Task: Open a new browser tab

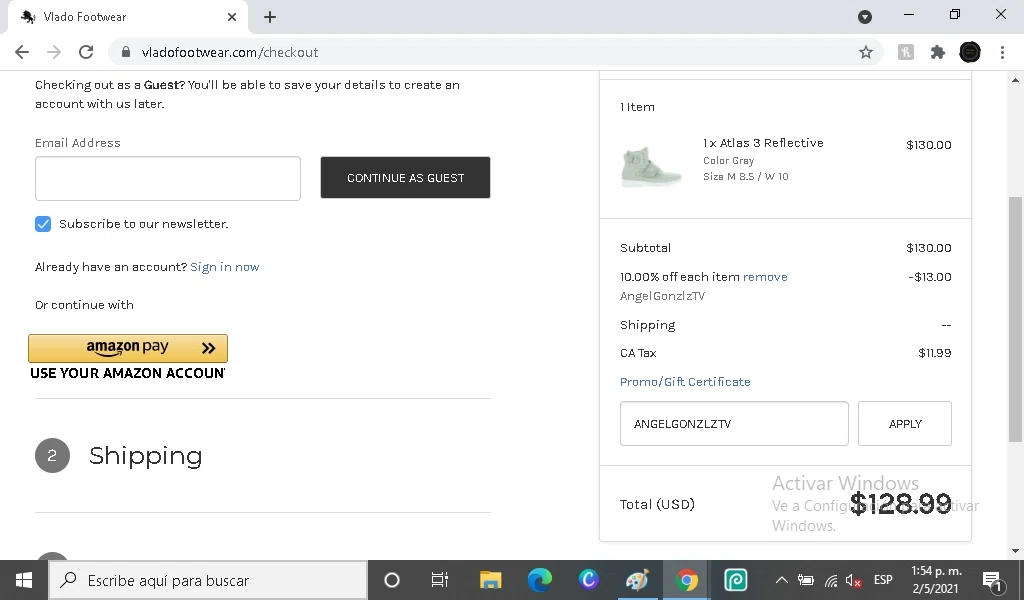Action: [x=270, y=17]
